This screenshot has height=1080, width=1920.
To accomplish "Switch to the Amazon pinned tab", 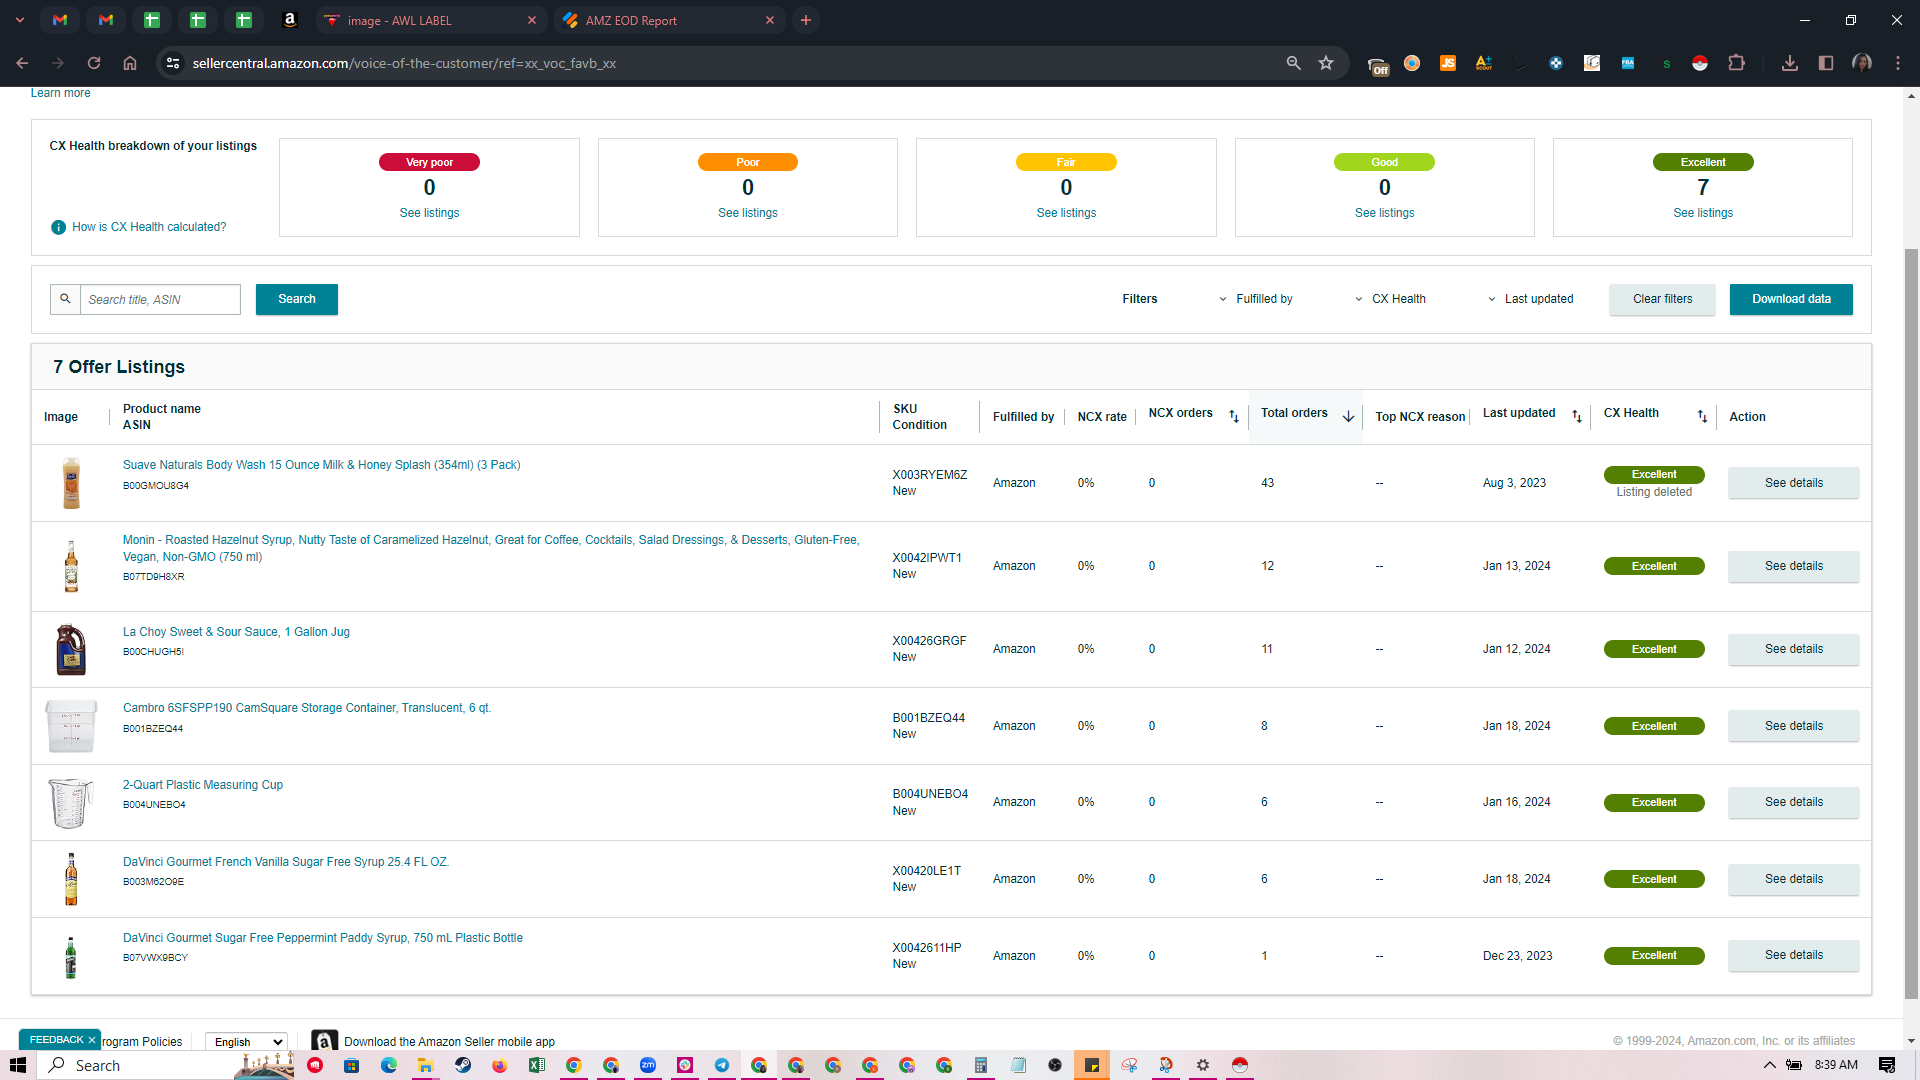I will click(289, 20).
